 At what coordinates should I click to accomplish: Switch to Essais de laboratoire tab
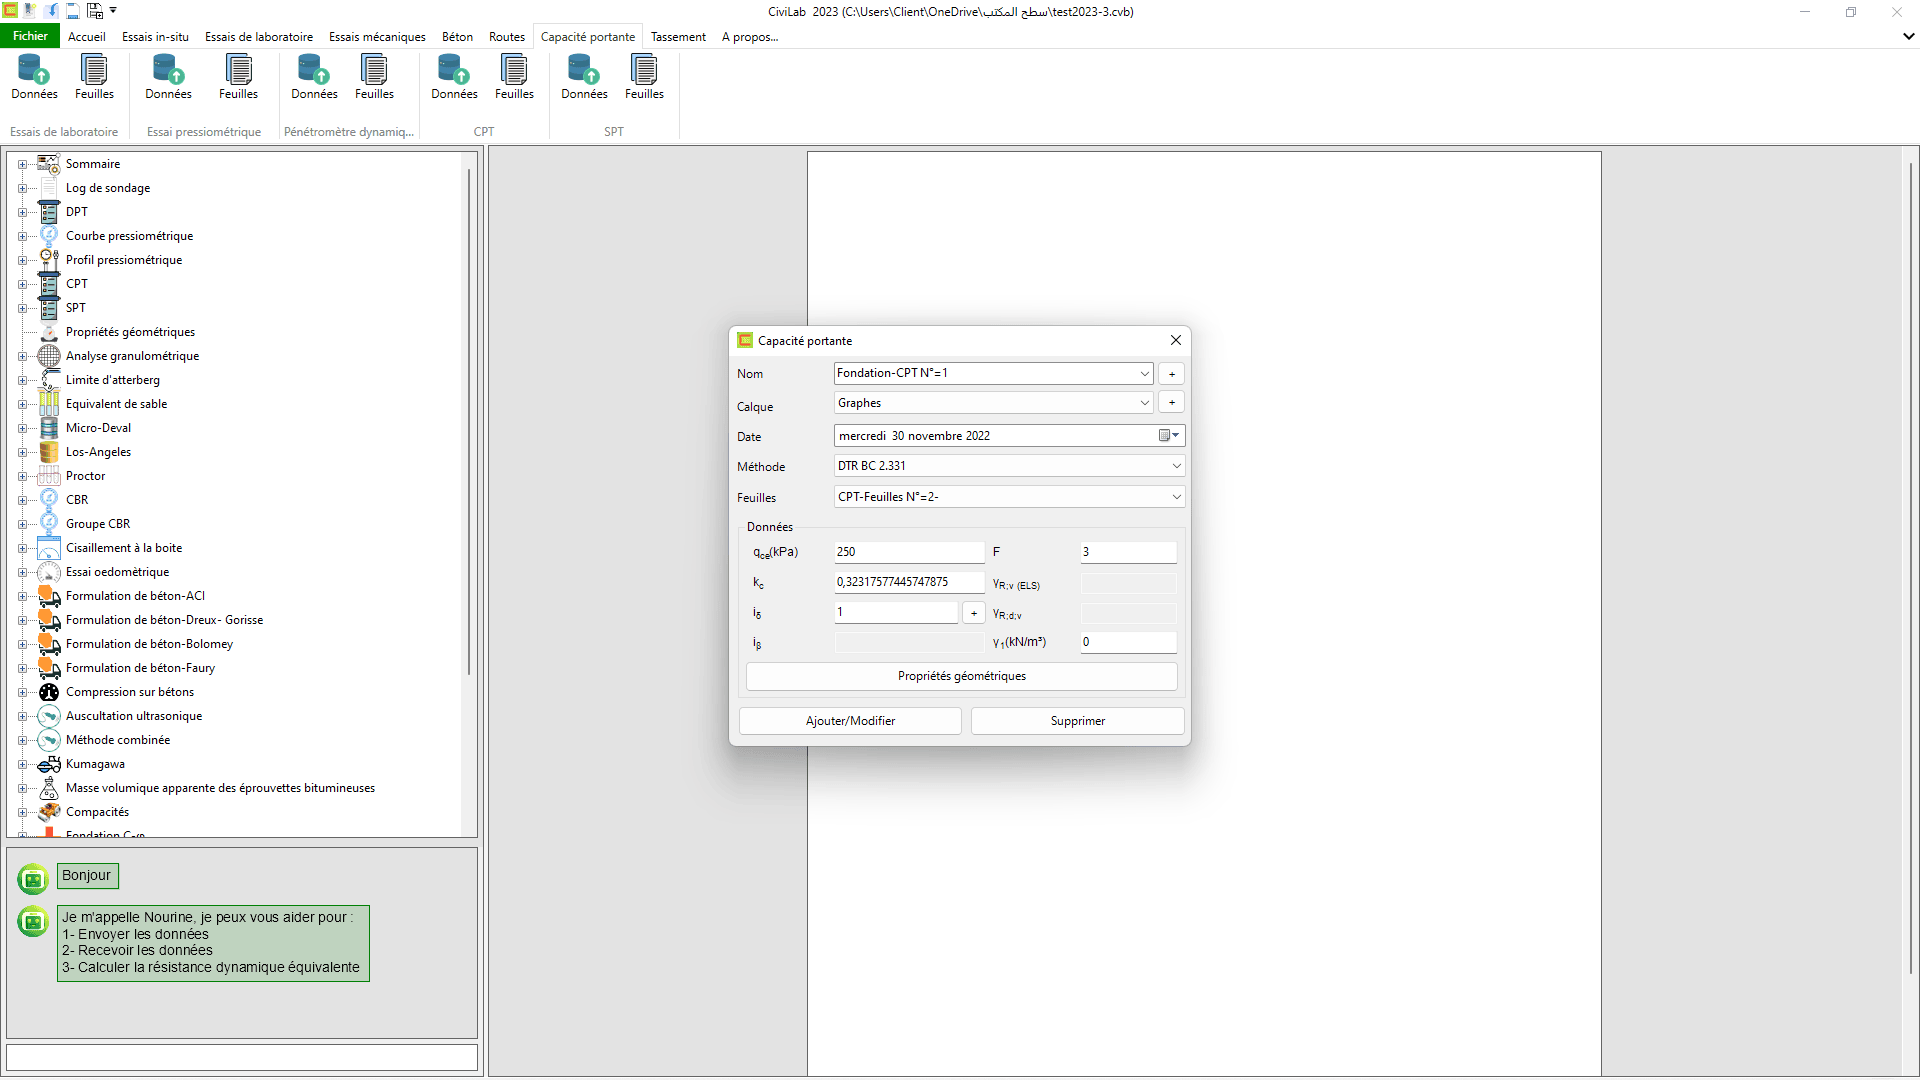coord(259,37)
